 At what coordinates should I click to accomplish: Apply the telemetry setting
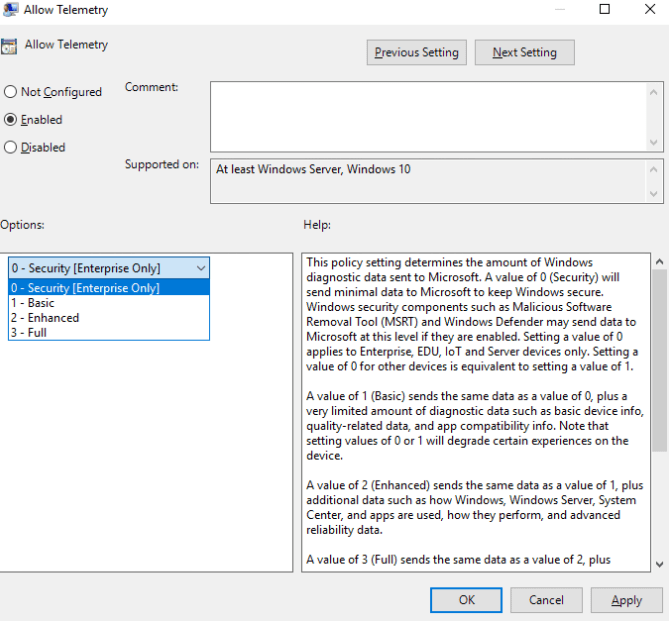[x=626, y=600]
